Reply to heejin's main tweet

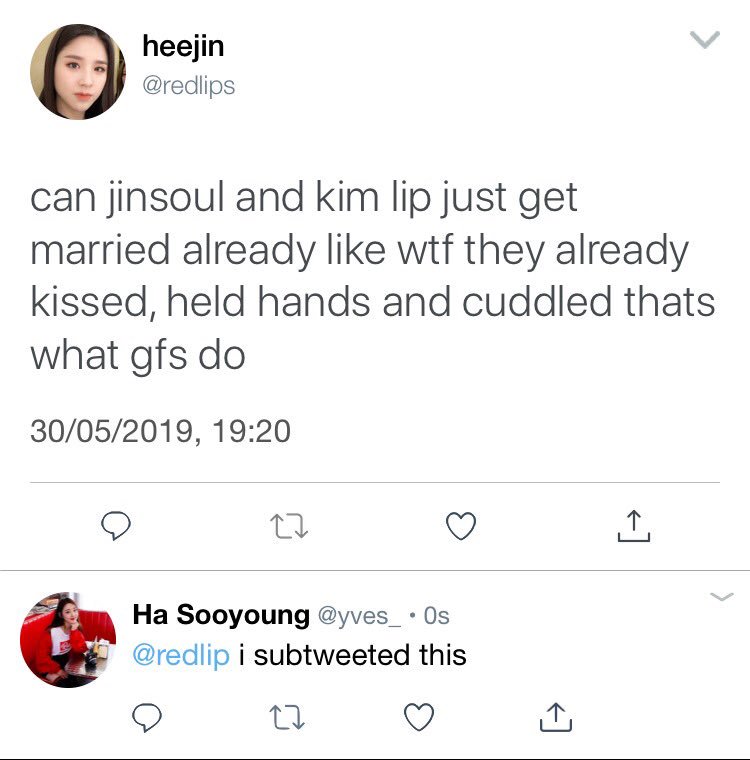click(x=116, y=525)
